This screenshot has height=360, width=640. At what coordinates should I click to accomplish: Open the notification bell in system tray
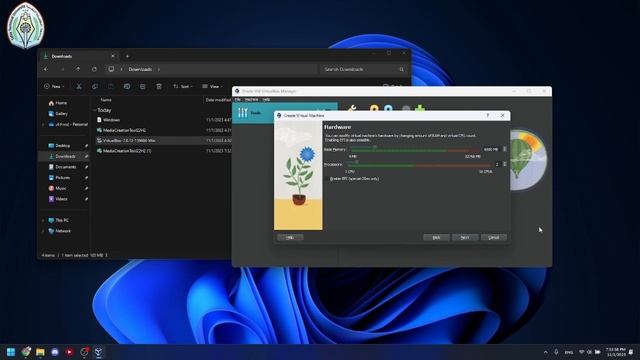tap(631, 352)
